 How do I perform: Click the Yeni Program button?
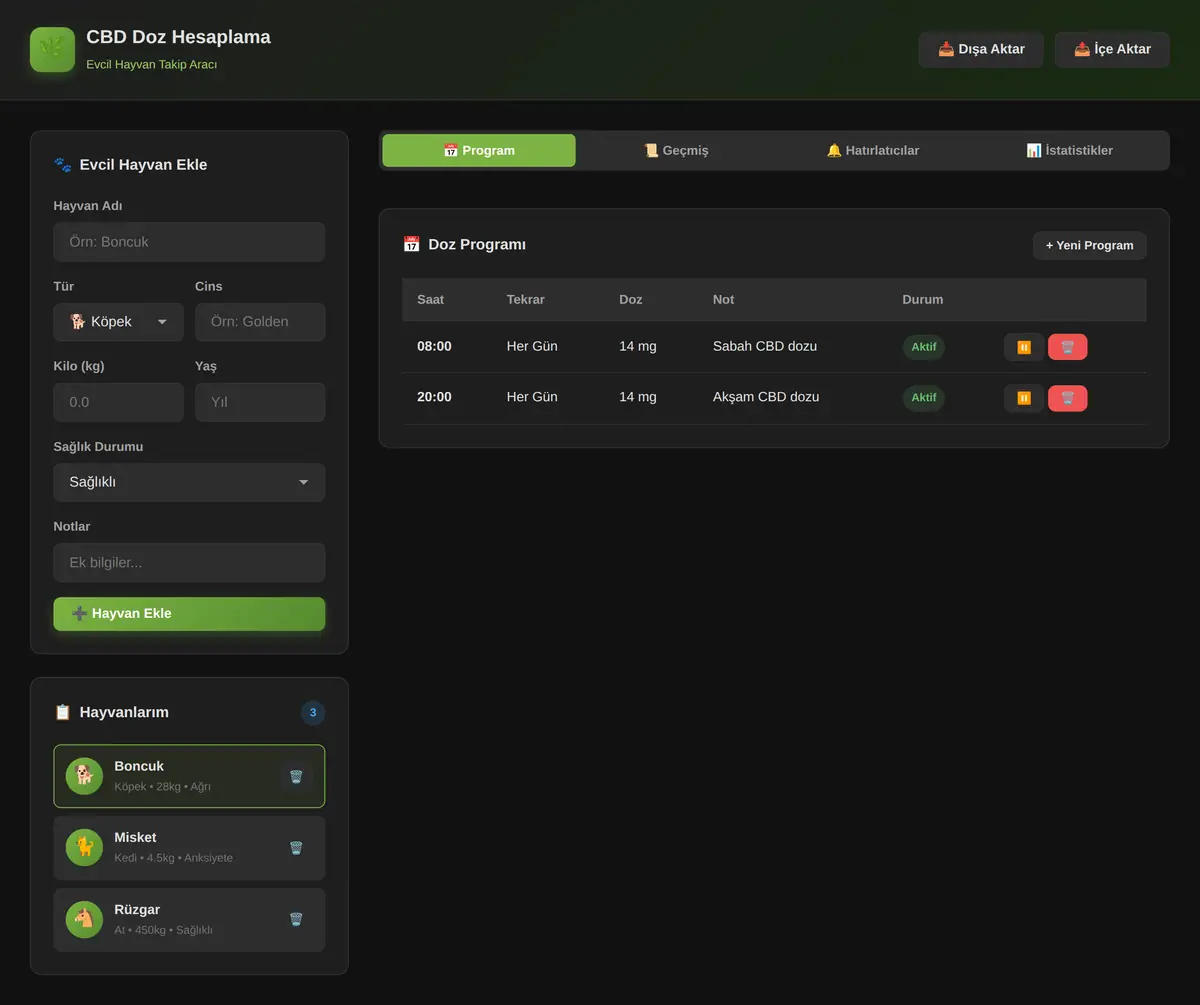coord(1089,245)
